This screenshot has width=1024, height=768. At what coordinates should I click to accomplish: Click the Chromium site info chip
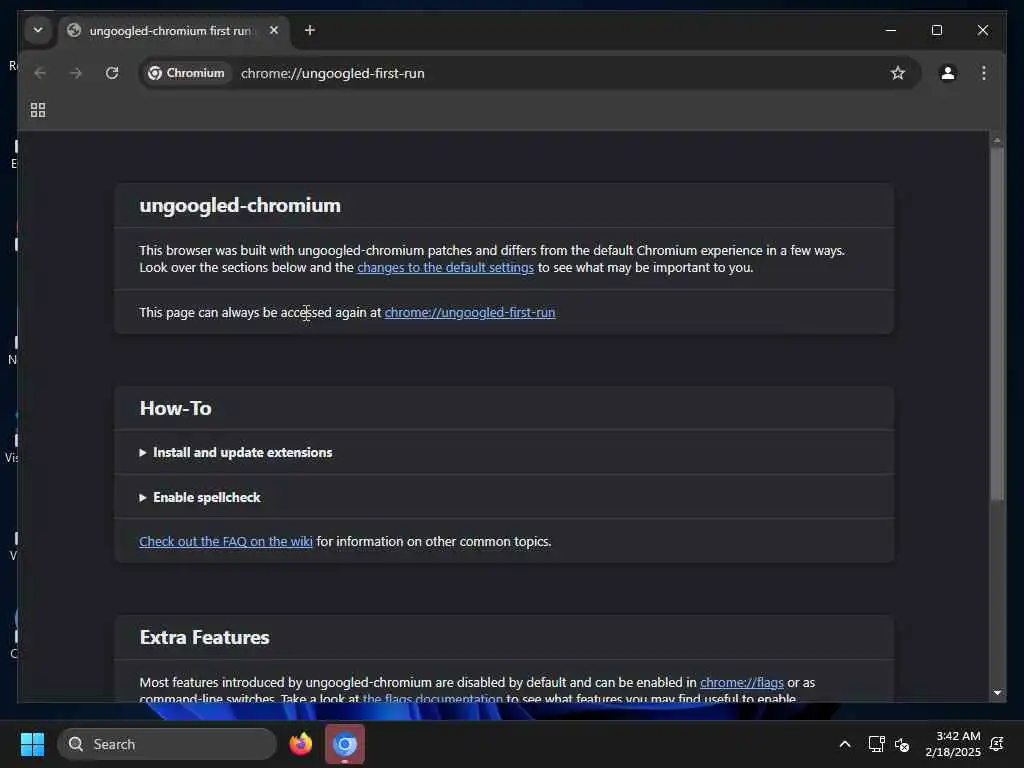click(x=186, y=73)
